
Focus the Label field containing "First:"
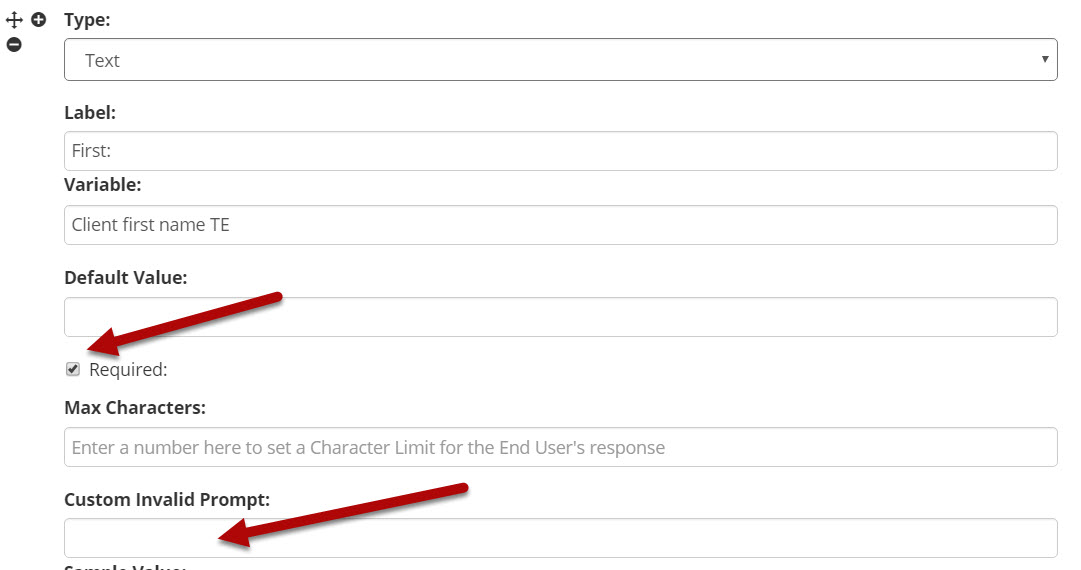coord(560,151)
